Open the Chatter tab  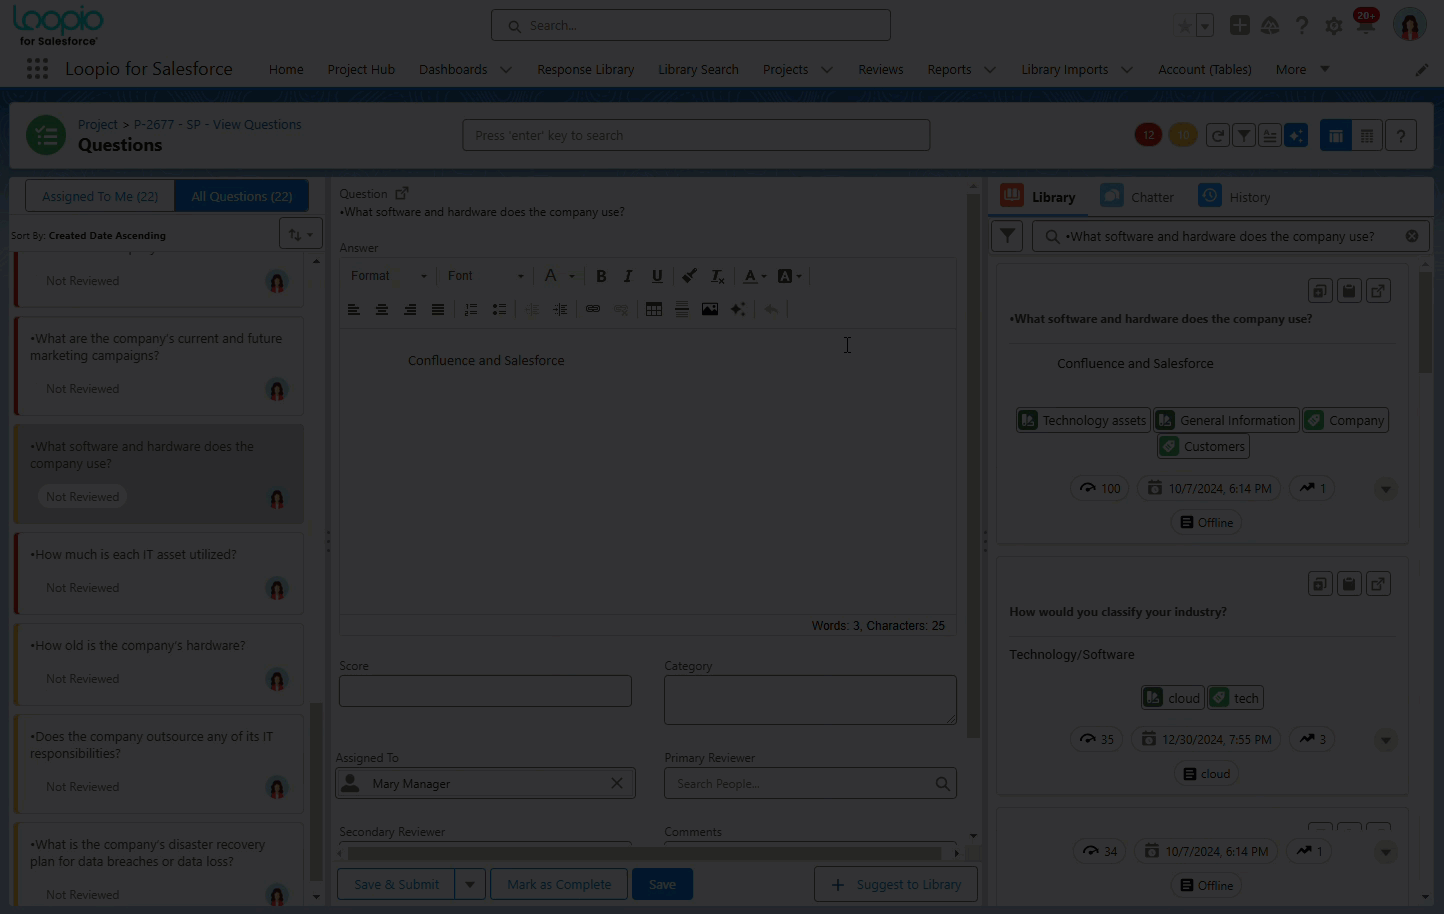tap(1138, 196)
